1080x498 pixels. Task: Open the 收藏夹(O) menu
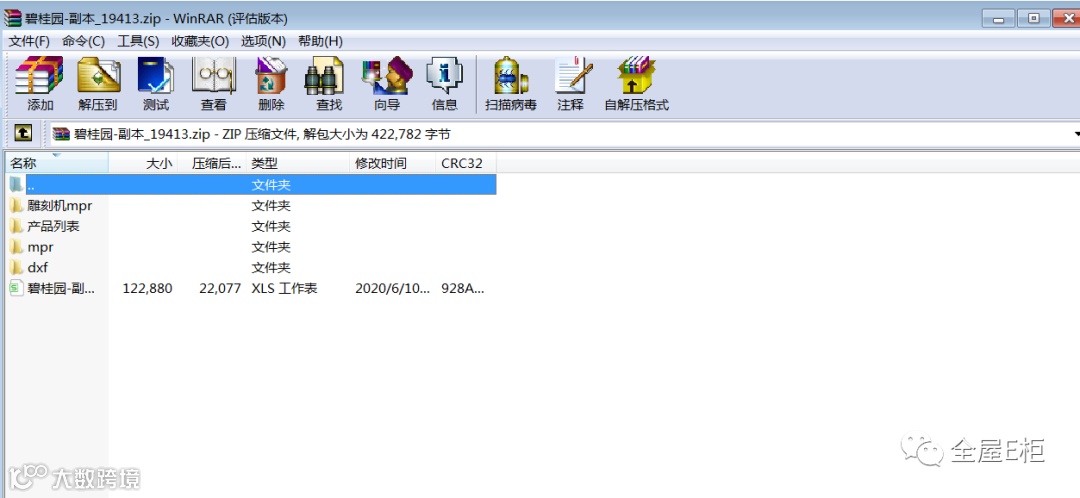(200, 41)
